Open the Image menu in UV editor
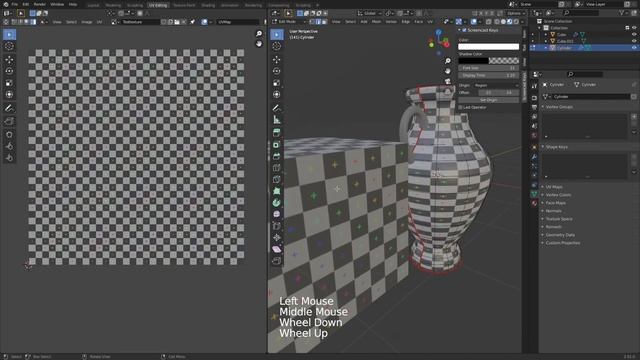Screen dimensions: 640x360 [x=87, y=22]
